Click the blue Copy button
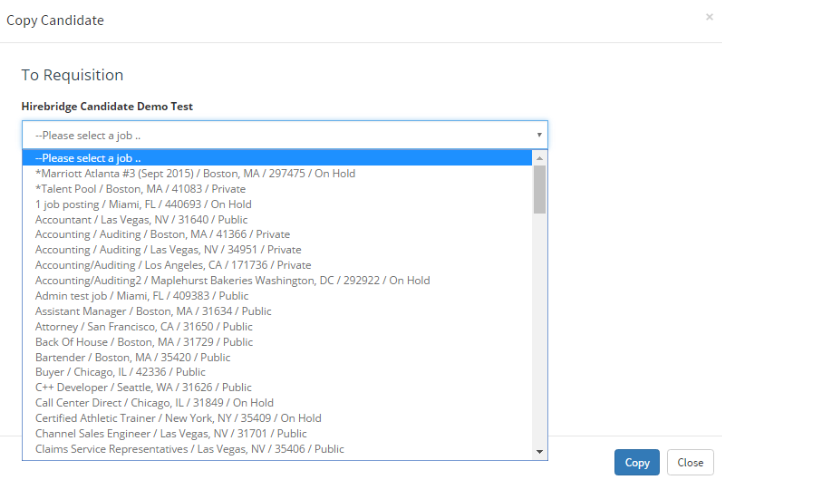Viewport: 816px width, 485px height. click(636, 462)
